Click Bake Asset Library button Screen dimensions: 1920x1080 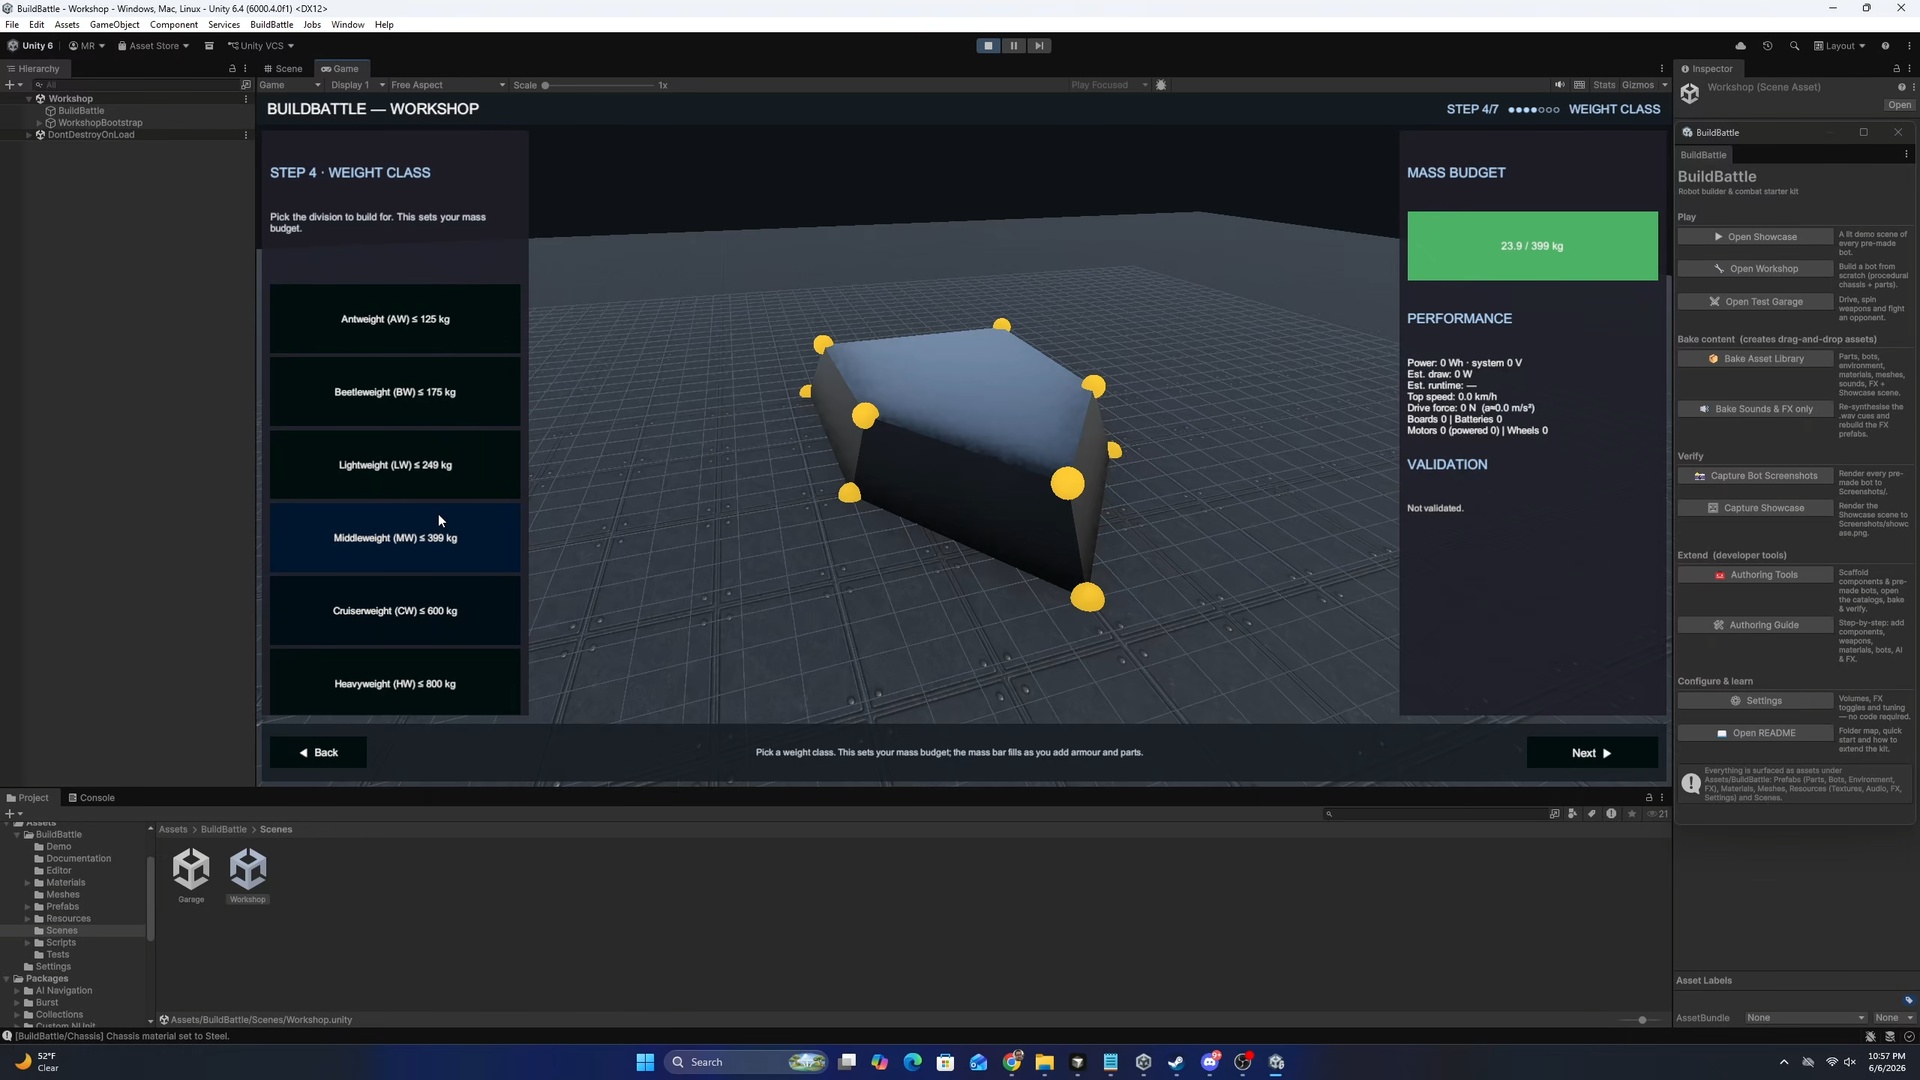pyautogui.click(x=1755, y=359)
